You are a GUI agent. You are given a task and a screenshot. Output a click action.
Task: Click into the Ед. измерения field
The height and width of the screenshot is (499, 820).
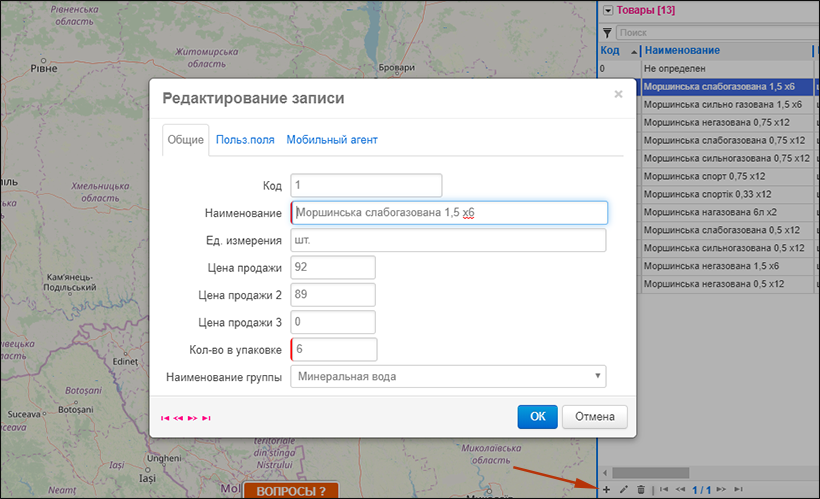point(448,240)
